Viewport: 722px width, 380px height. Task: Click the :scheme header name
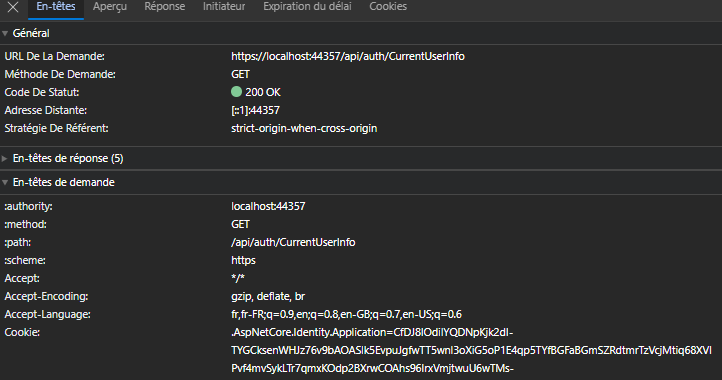pyautogui.click(x=25, y=260)
